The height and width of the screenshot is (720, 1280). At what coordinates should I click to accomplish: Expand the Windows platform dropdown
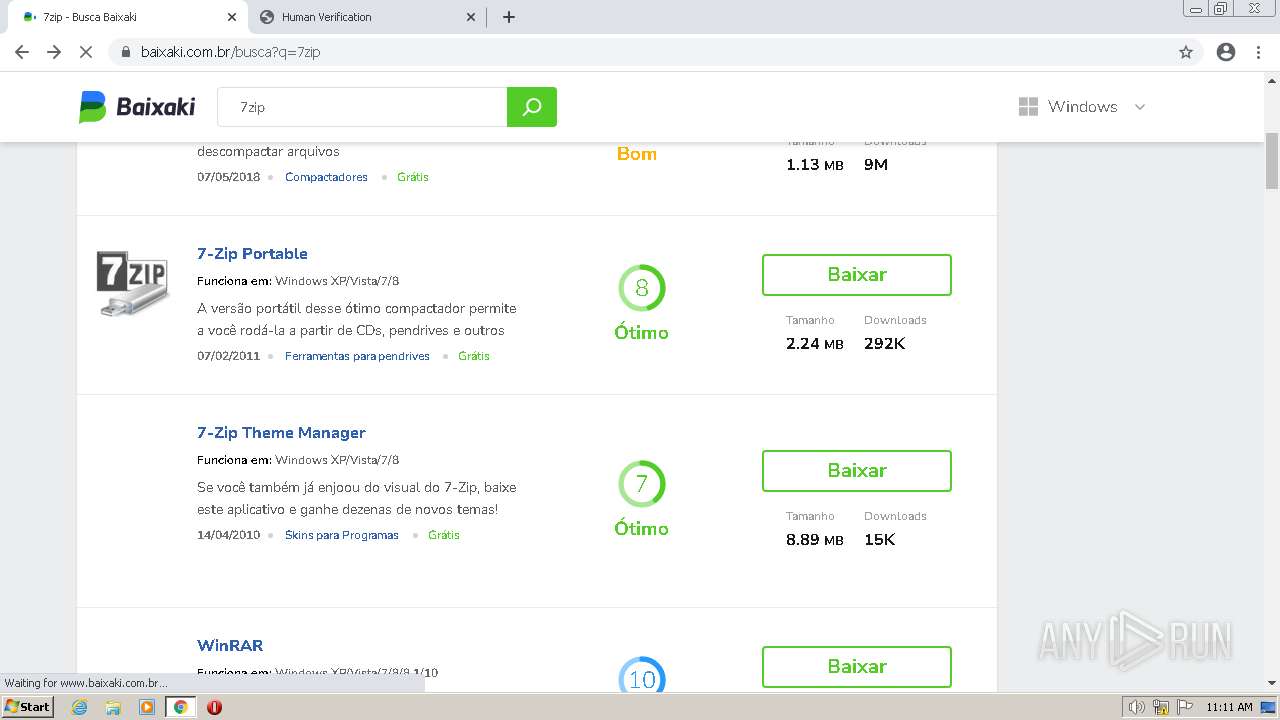[1139, 107]
